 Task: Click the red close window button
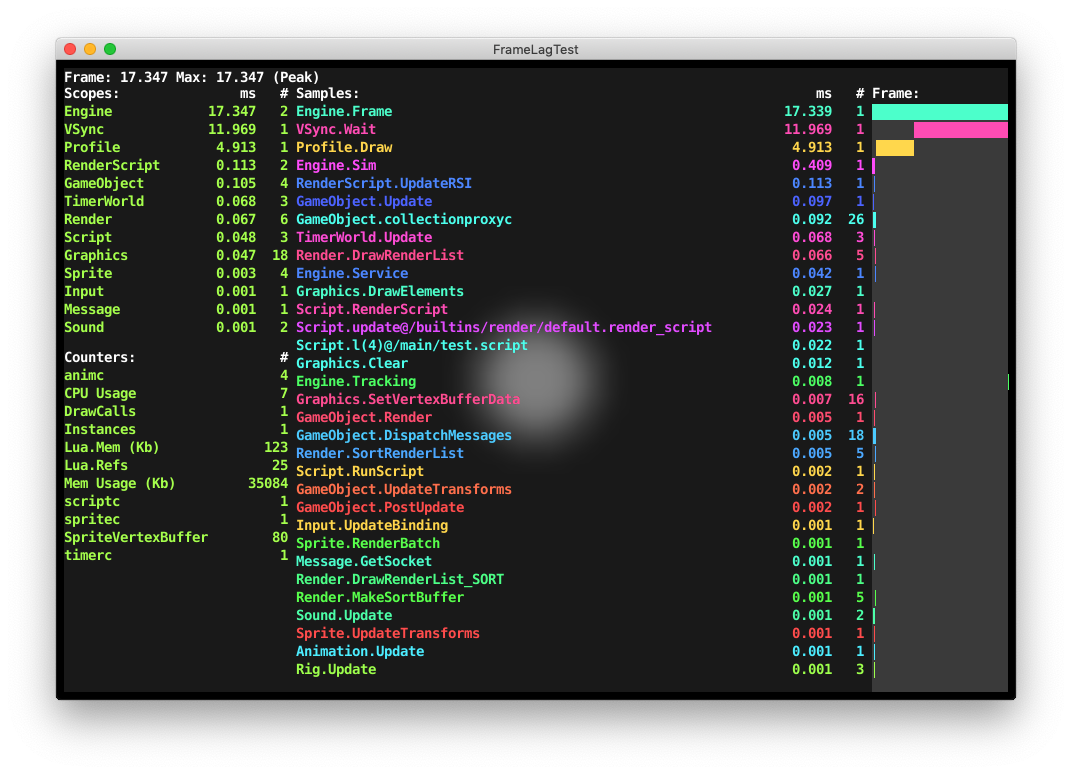point(70,49)
